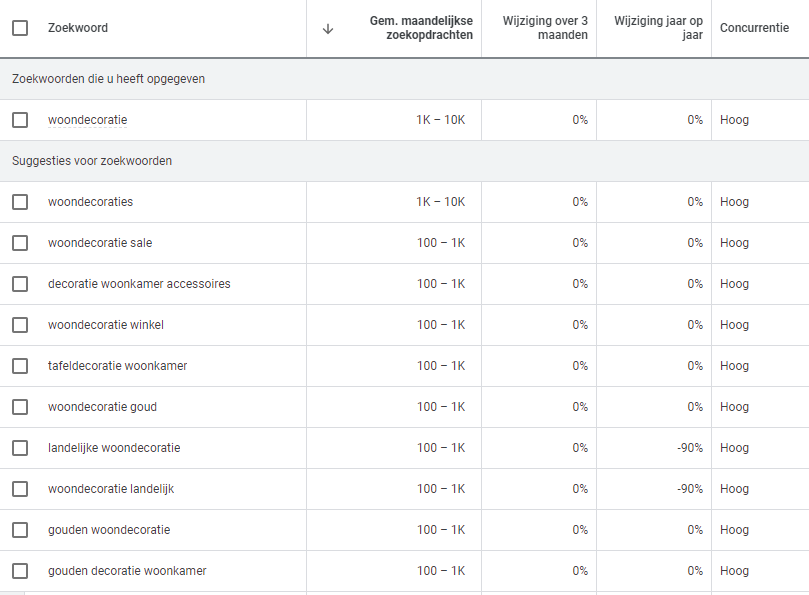
Task: Check the woondecoratie goud row
Action: [x=20, y=407]
